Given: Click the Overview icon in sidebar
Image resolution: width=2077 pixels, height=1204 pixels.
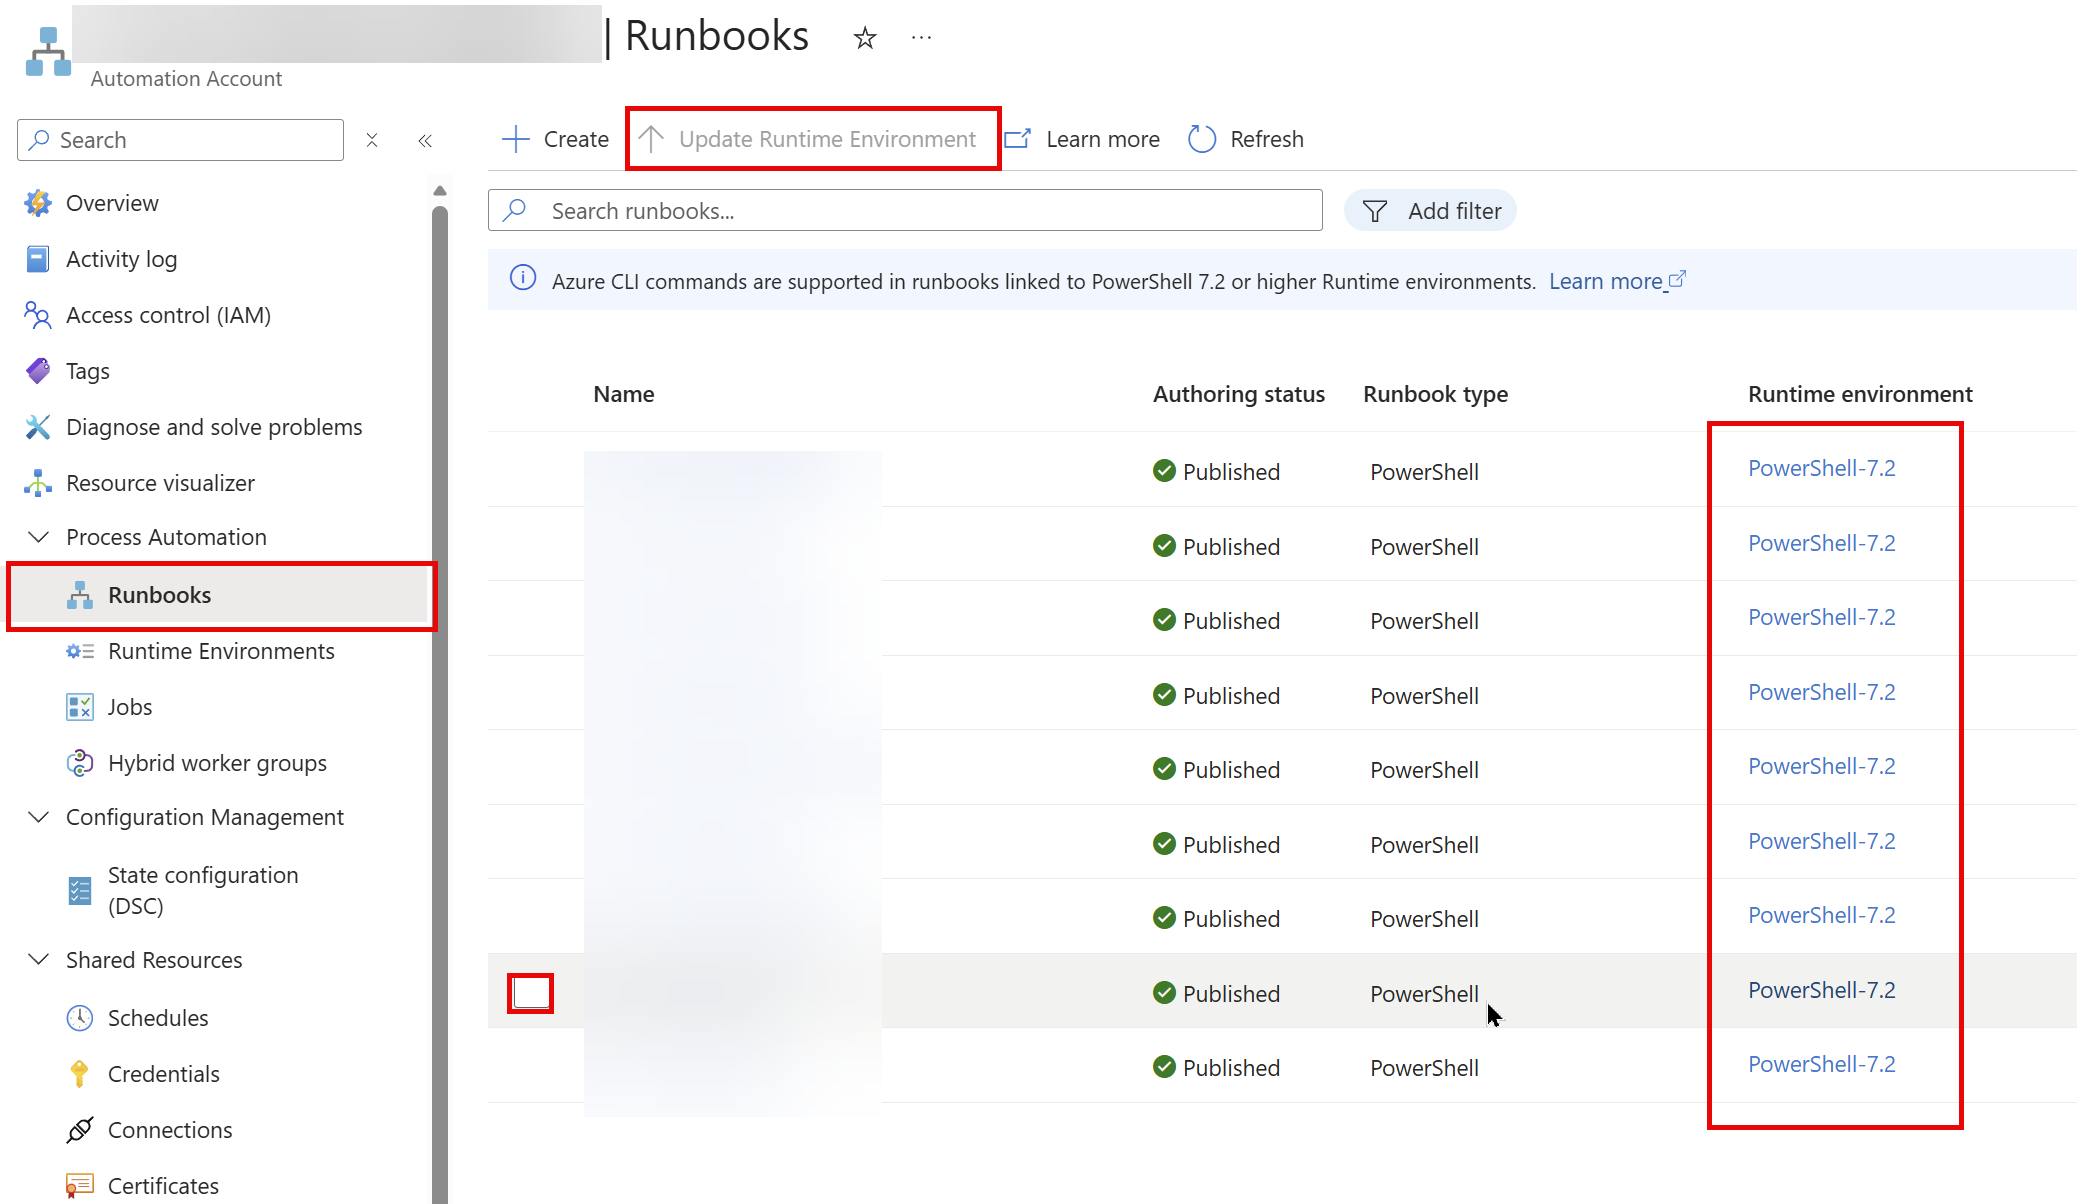Looking at the screenshot, I should 38,203.
